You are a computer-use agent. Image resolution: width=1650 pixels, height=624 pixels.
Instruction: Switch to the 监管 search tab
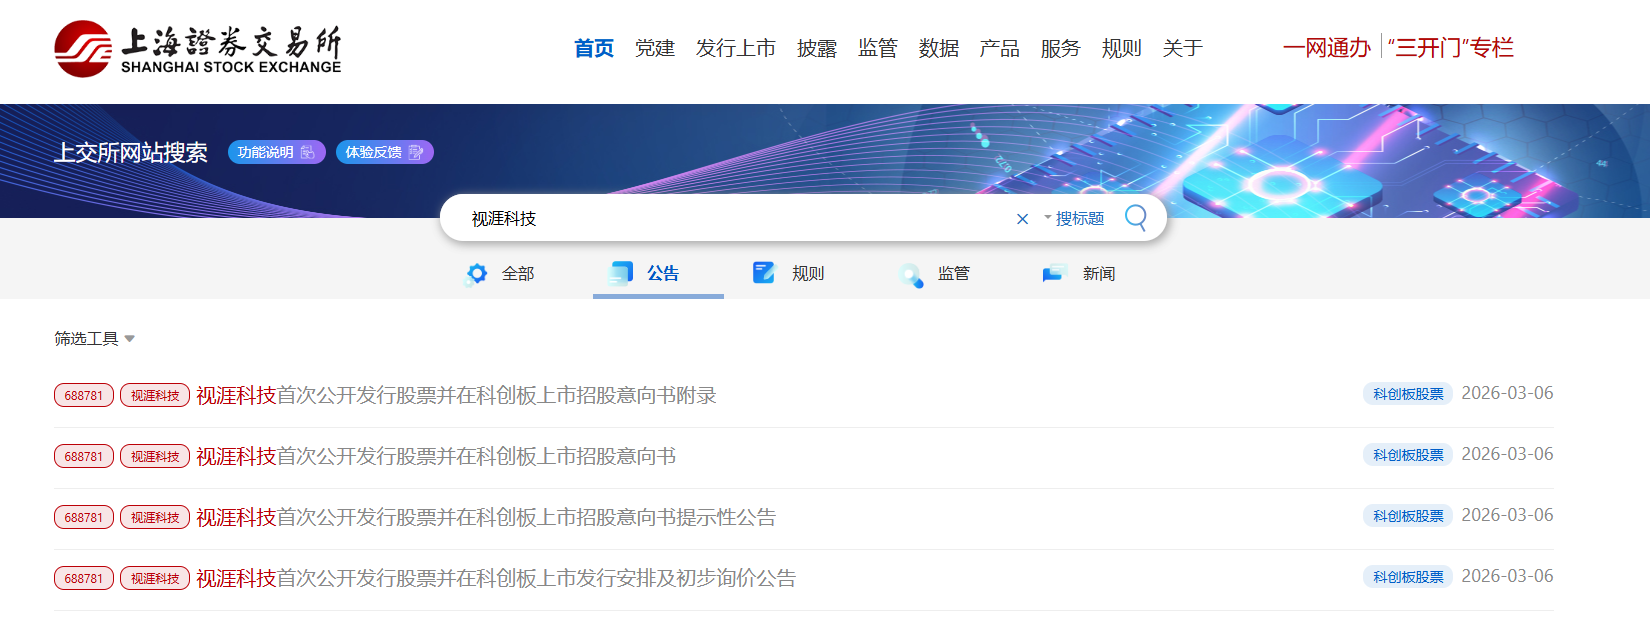tap(954, 273)
